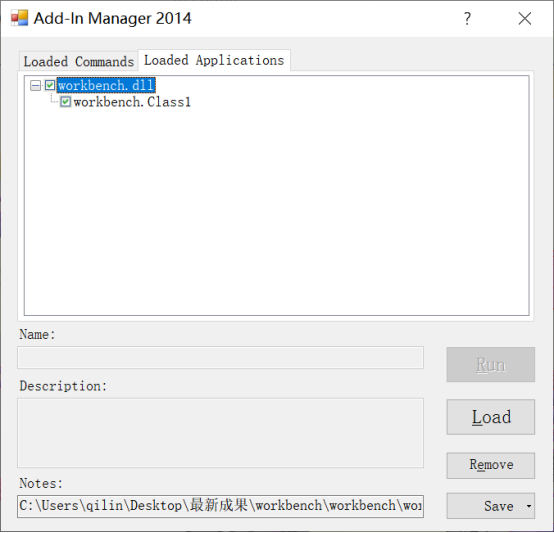Uncheck the workbench.dll checkbox
The image size is (554, 533).
click(50, 85)
